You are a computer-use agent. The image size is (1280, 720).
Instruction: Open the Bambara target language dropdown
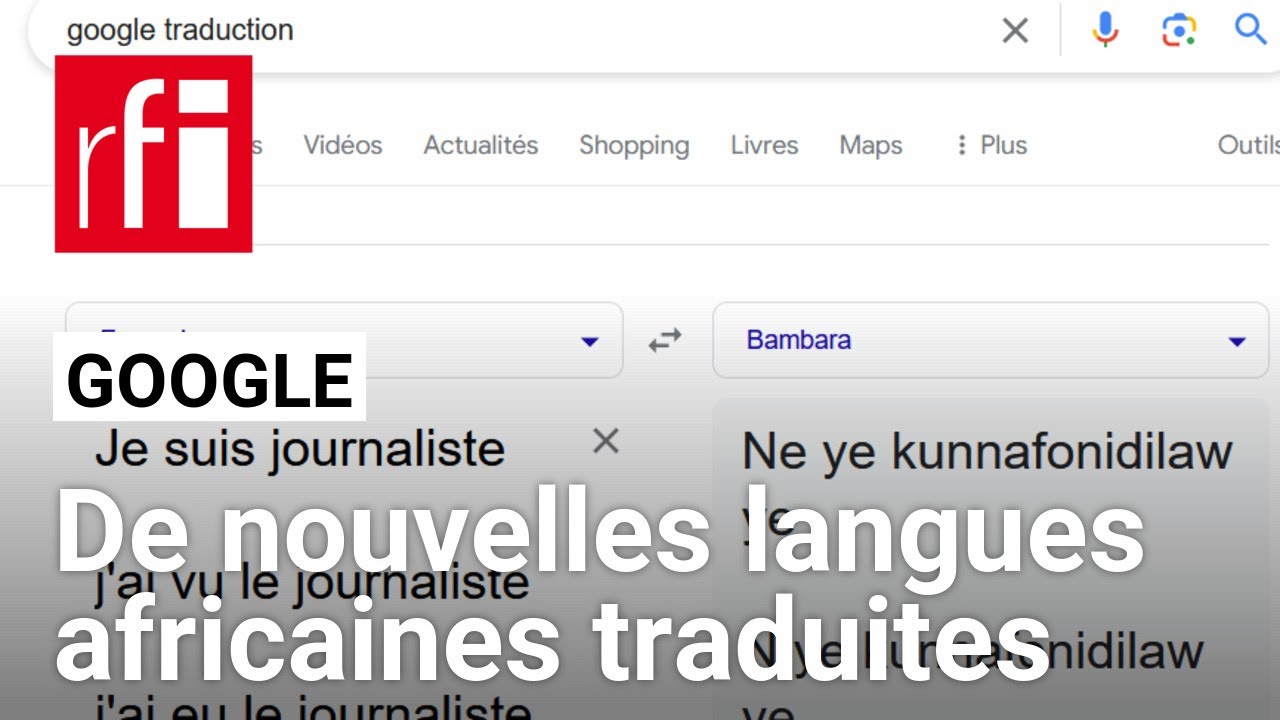(990, 341)
